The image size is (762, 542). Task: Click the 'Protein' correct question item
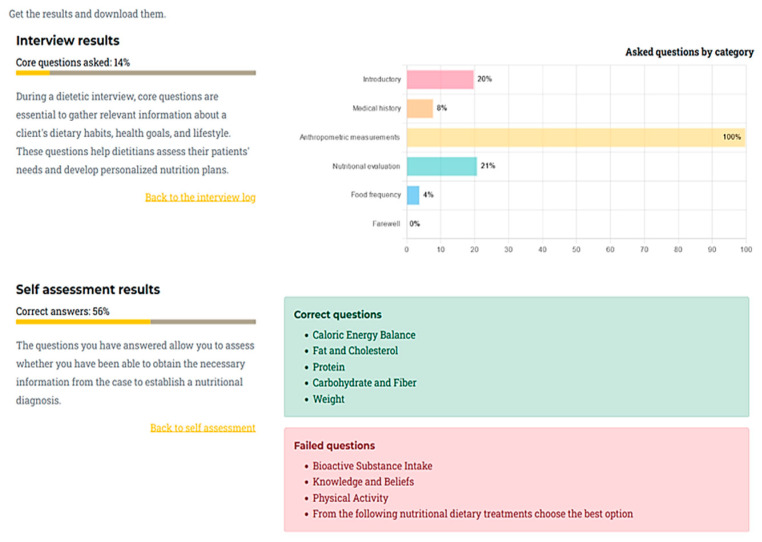point(329,367)
